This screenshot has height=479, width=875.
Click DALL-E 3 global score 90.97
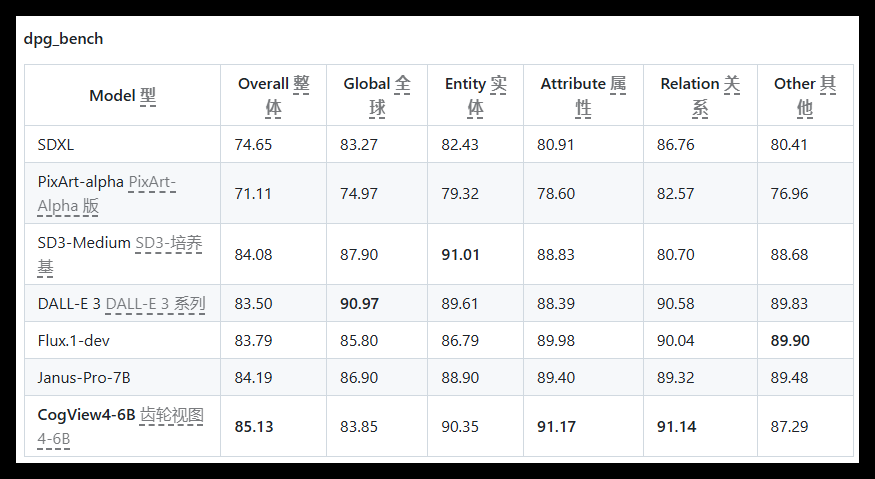pyautogui.click(x=359, y=304)
